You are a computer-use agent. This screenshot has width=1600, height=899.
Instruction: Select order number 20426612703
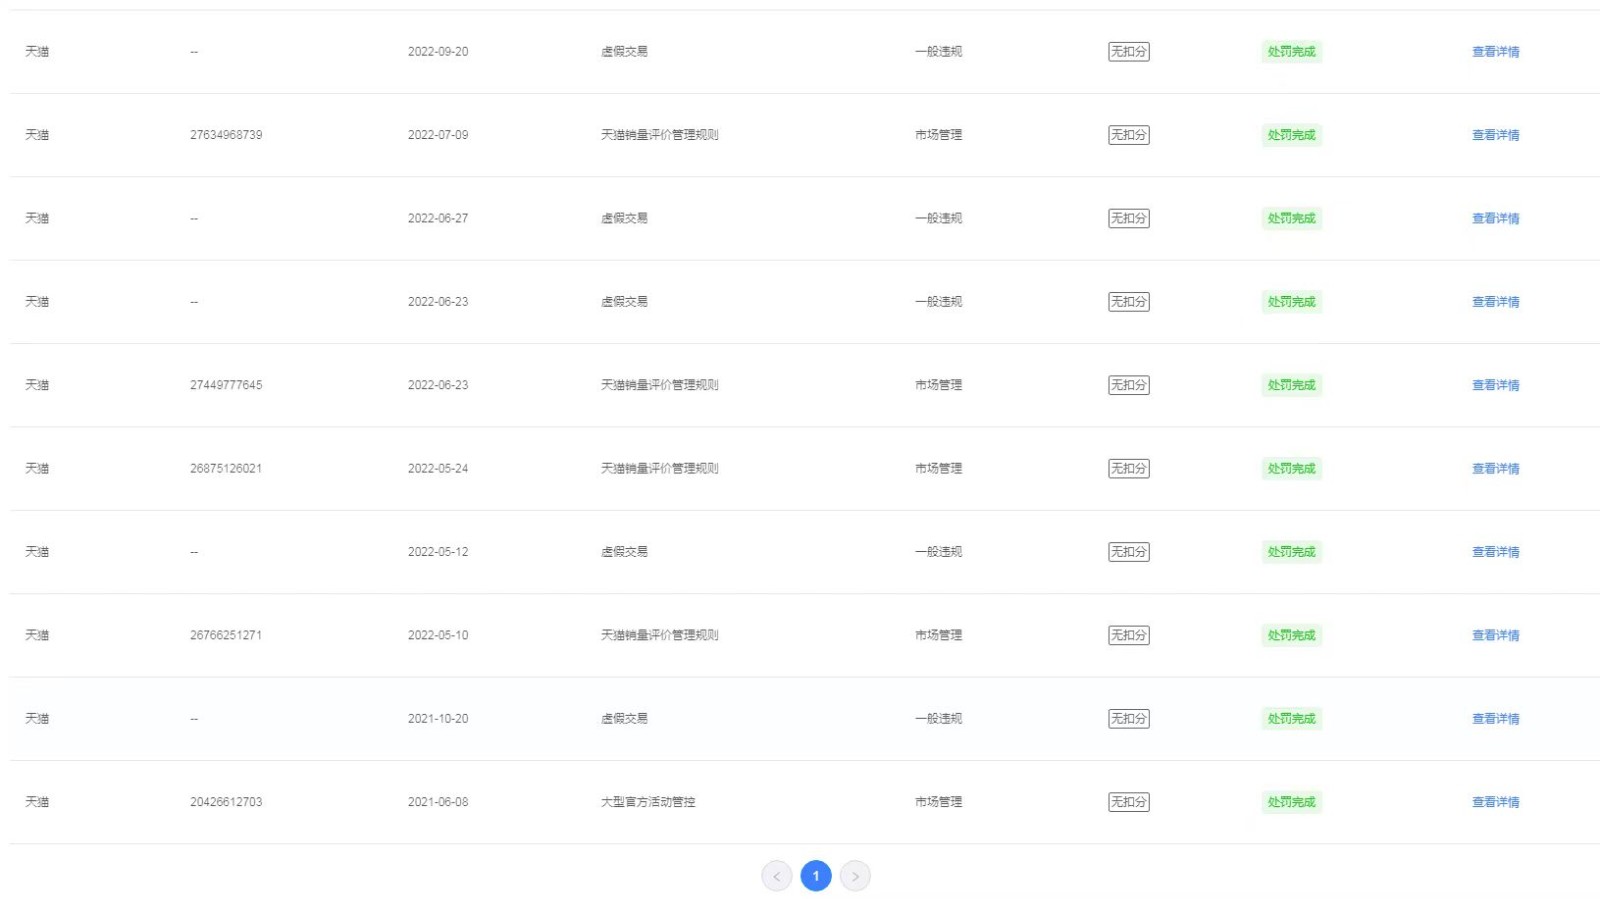click(x=226, y=802)
